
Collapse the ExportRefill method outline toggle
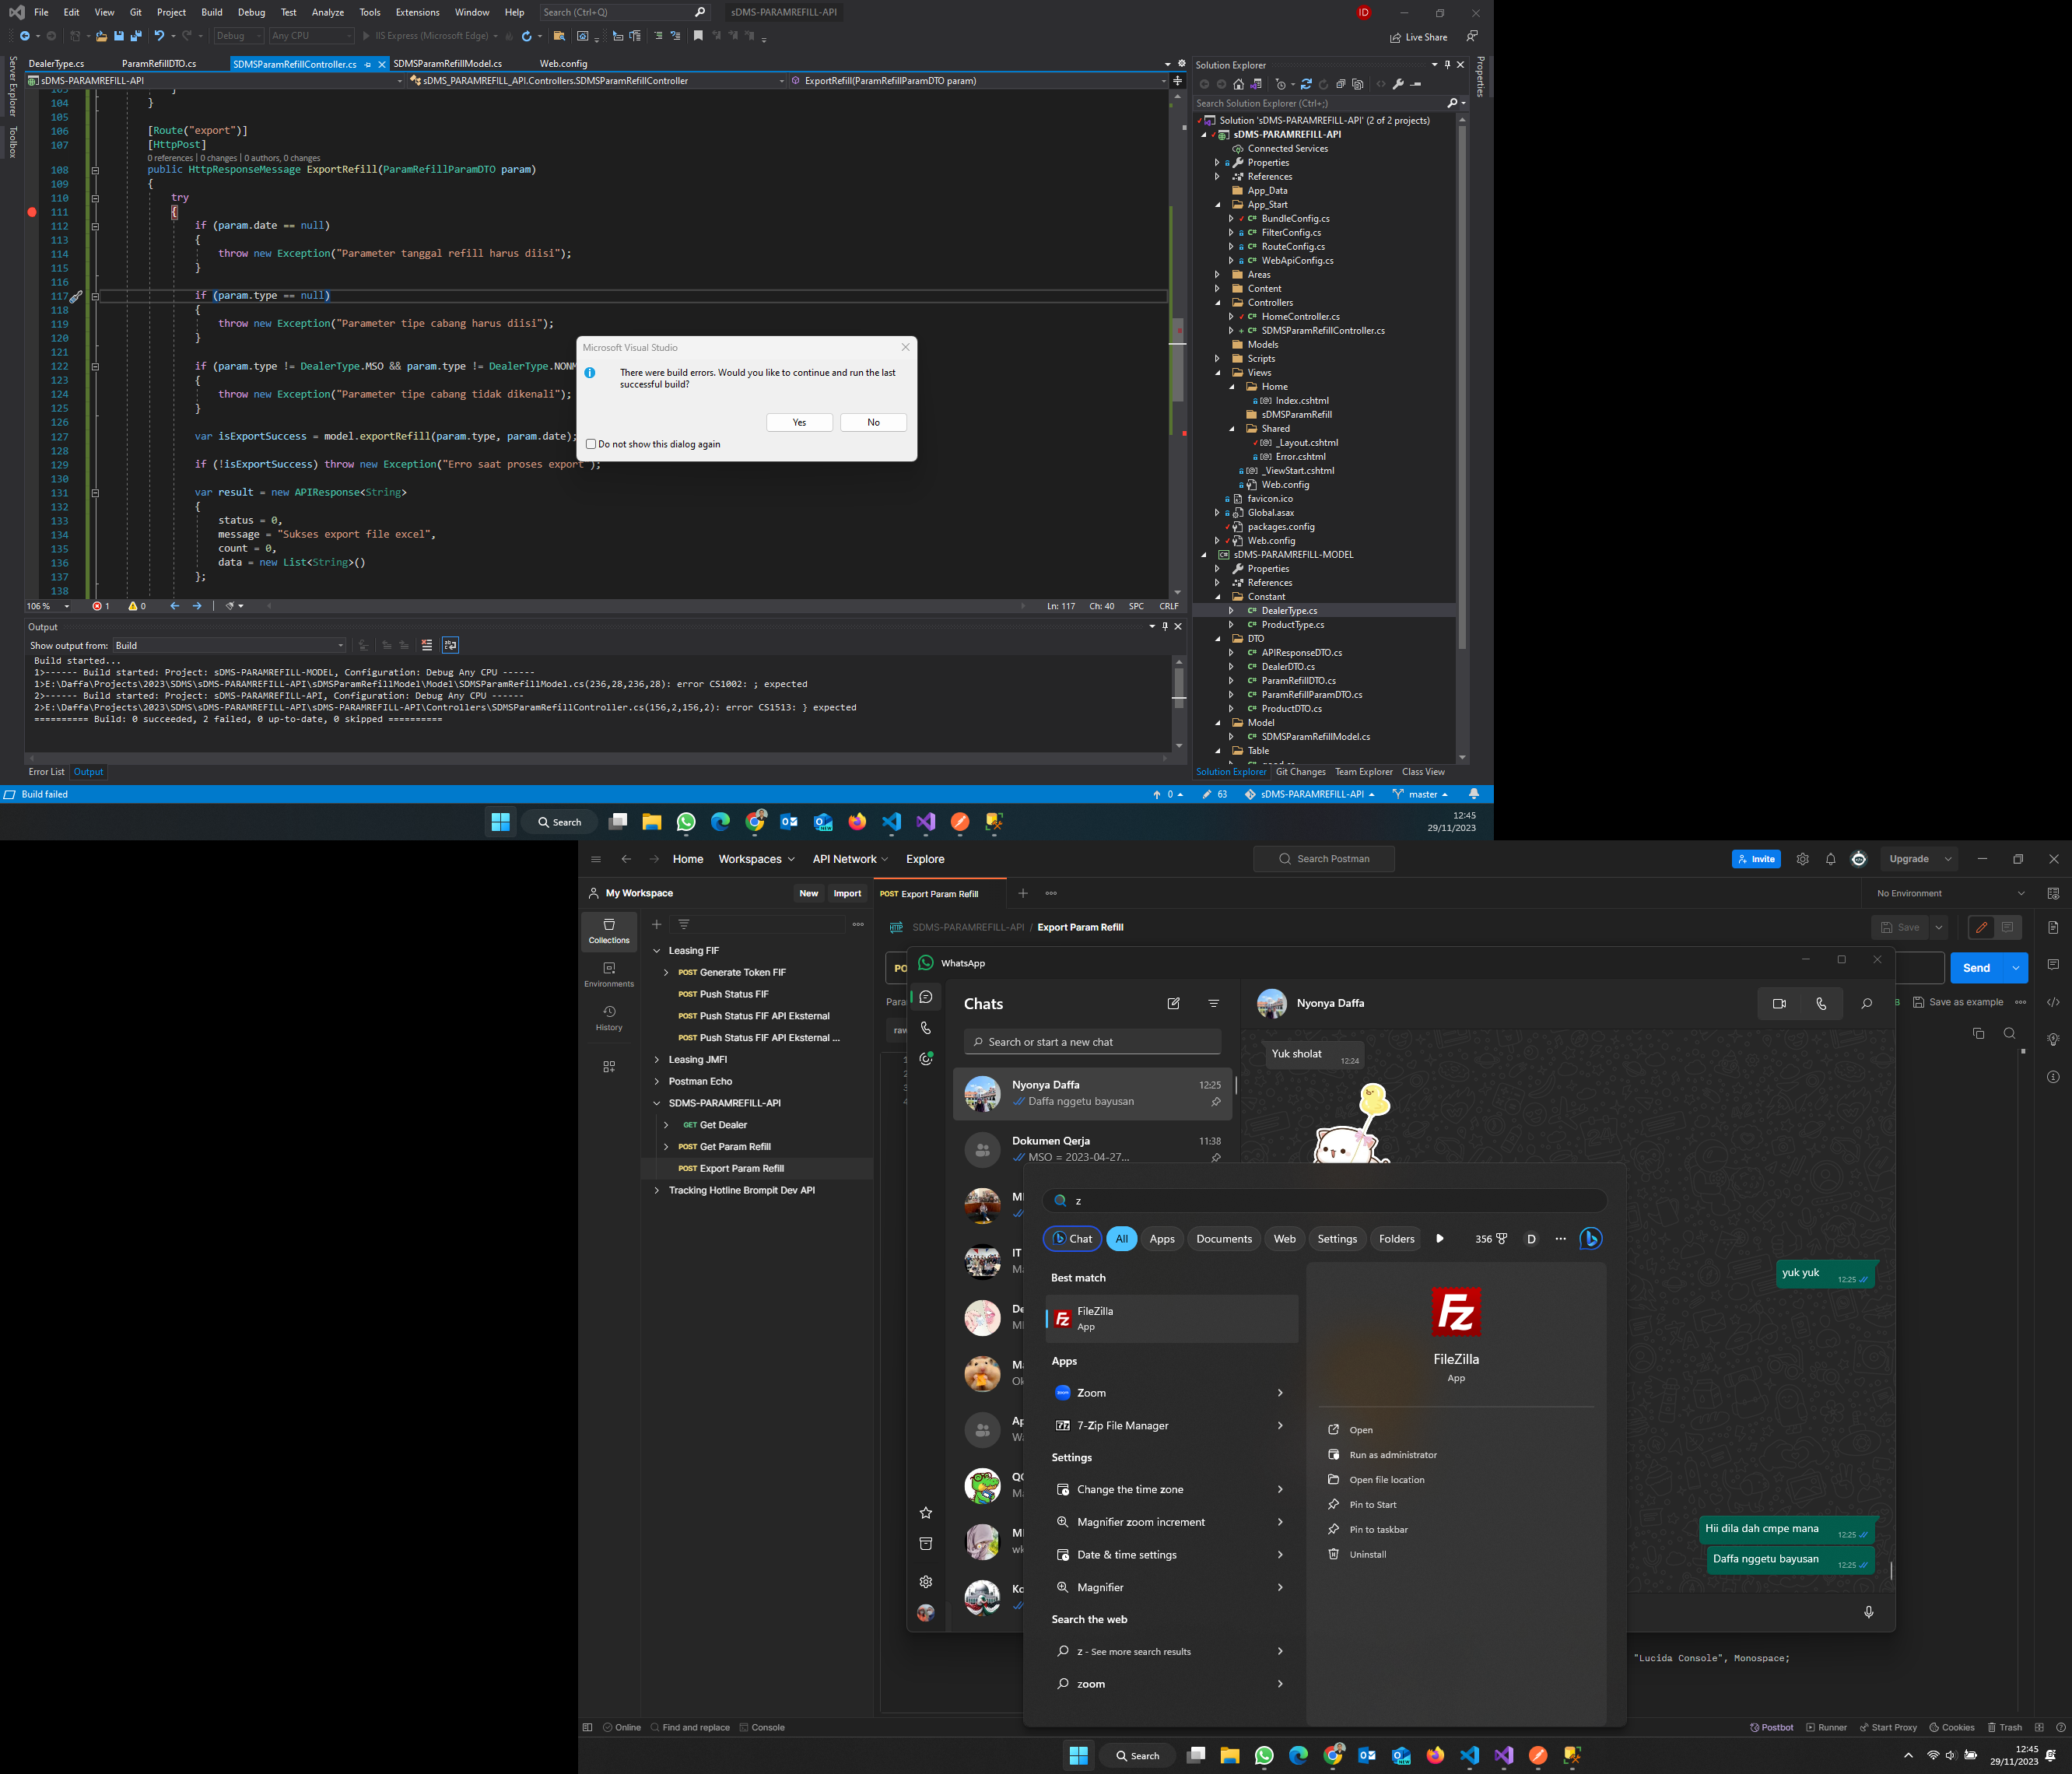(95, 170)
